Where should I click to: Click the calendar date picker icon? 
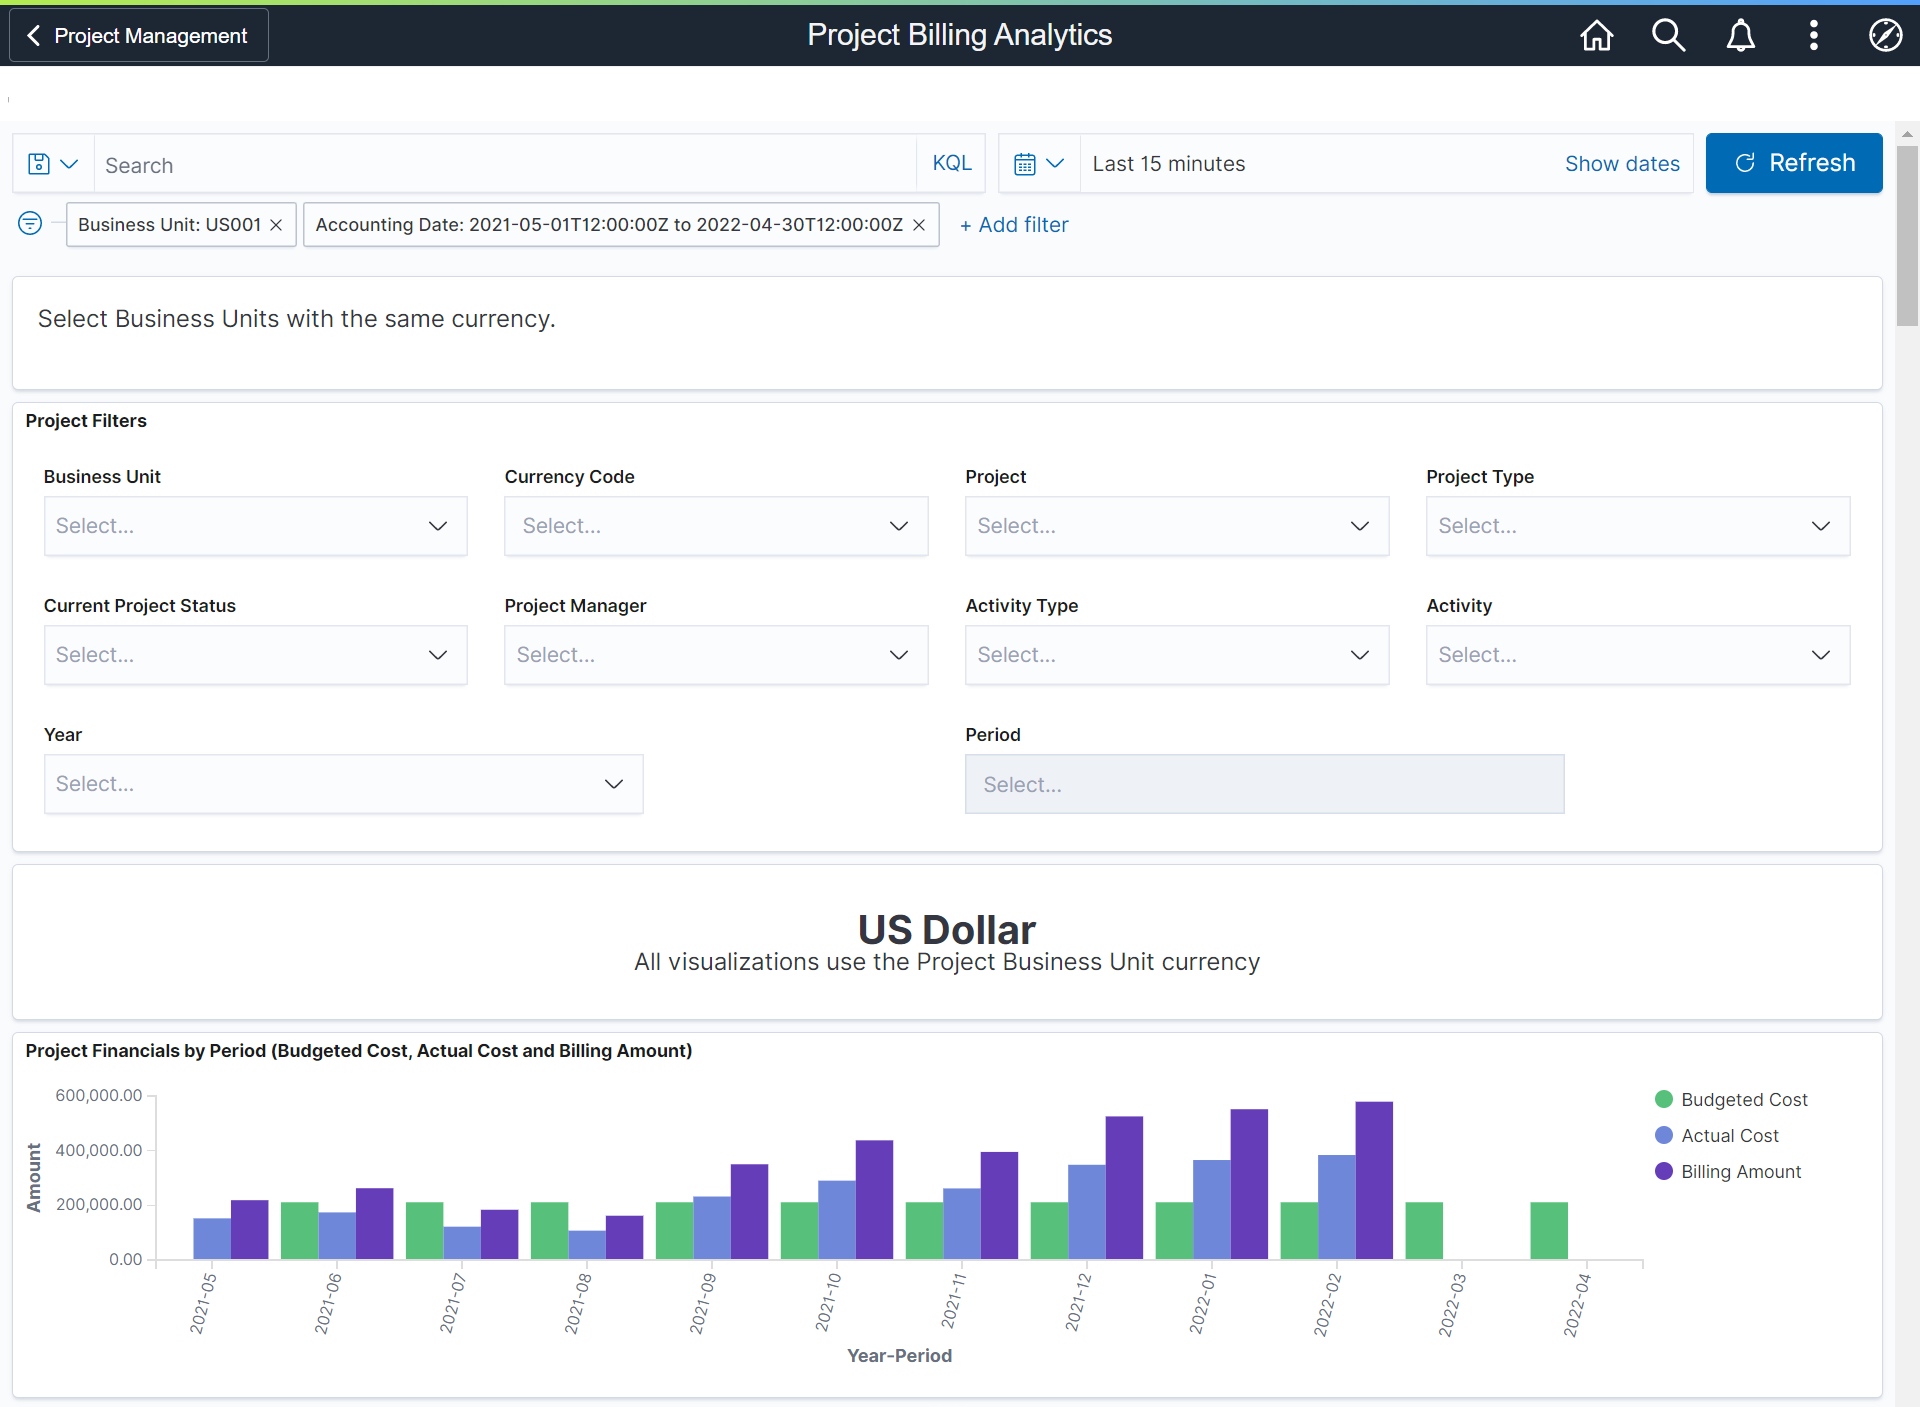click(1026, 164)
